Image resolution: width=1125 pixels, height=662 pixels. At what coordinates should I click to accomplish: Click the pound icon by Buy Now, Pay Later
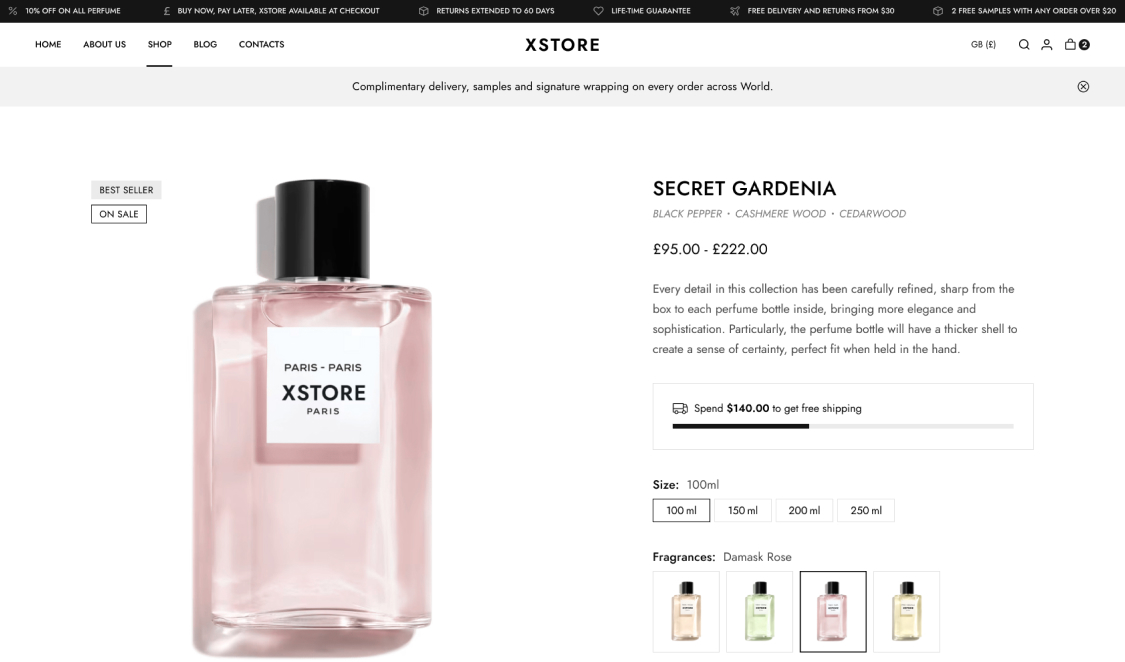pos(166,11)
